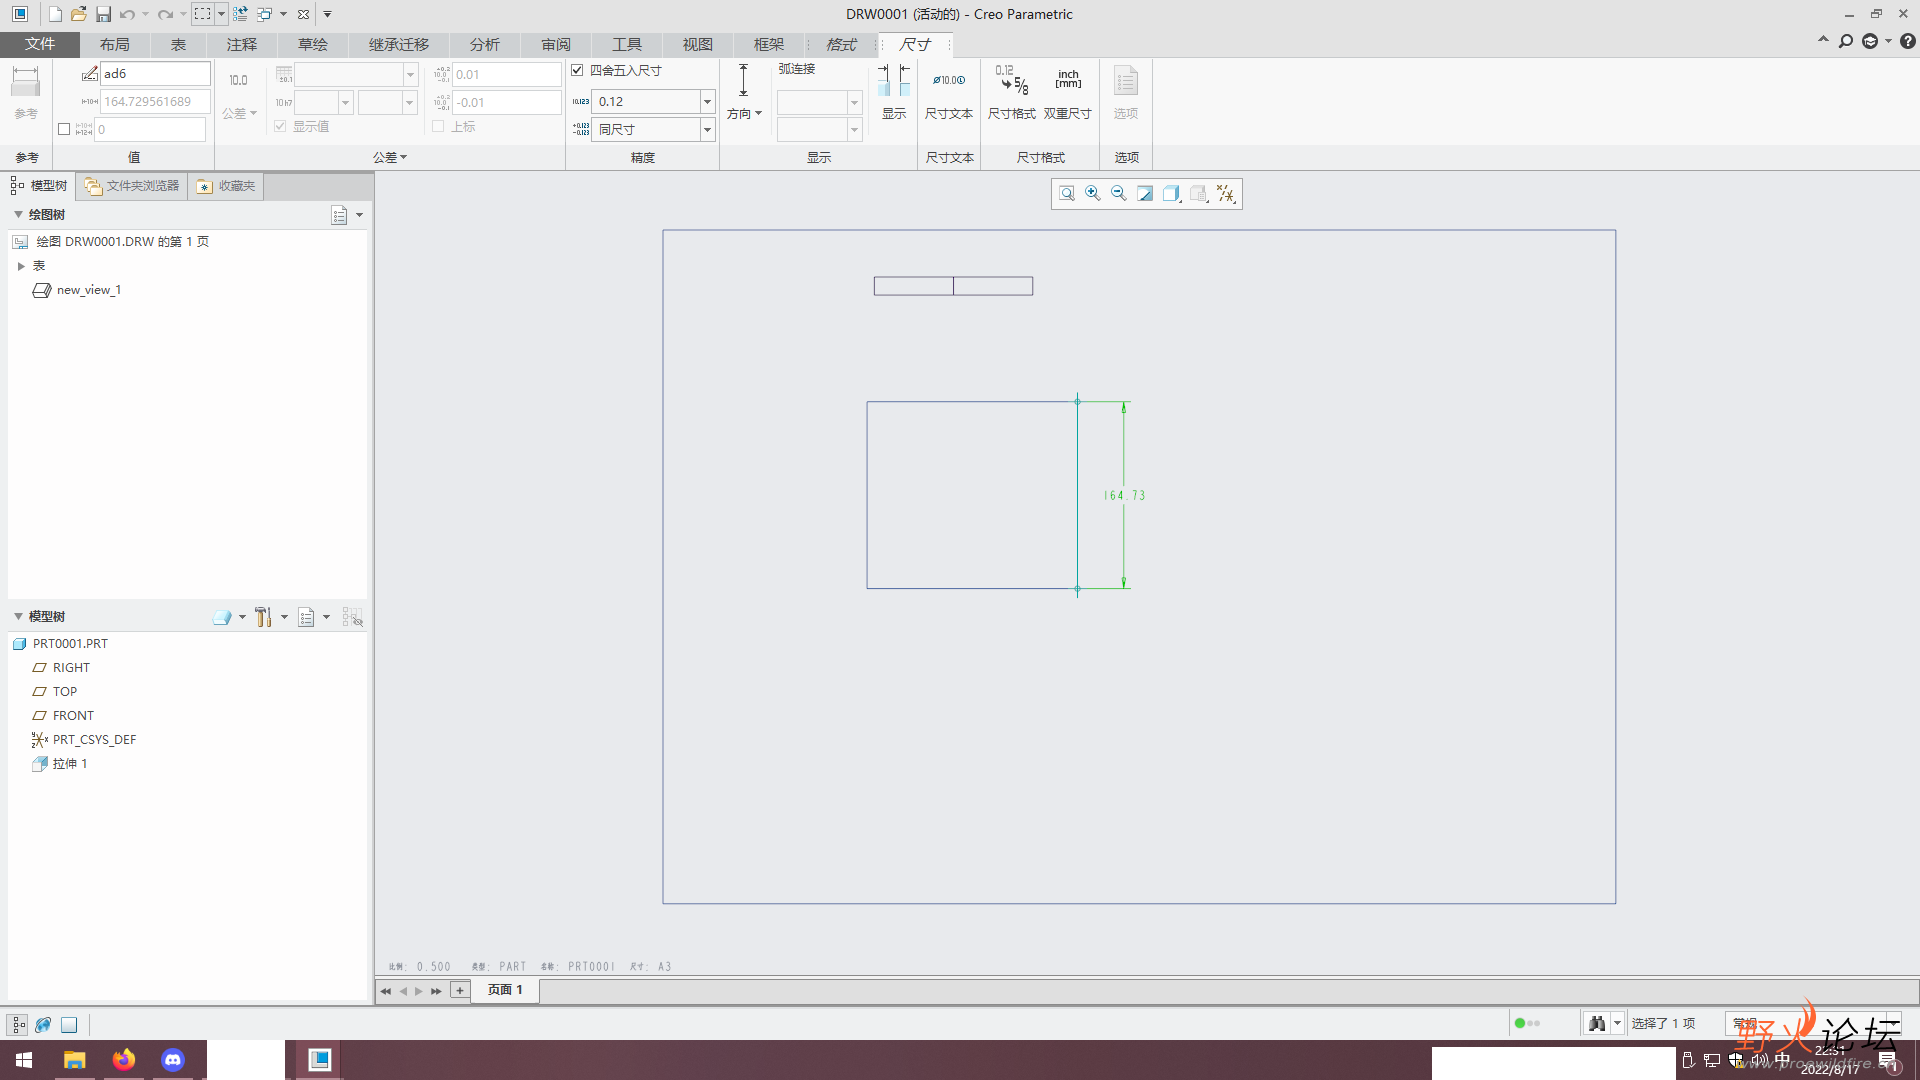Viewport: 1920px width, 1080px height.
Task: Open a file using the folder icon
Action: coord(79,14)
